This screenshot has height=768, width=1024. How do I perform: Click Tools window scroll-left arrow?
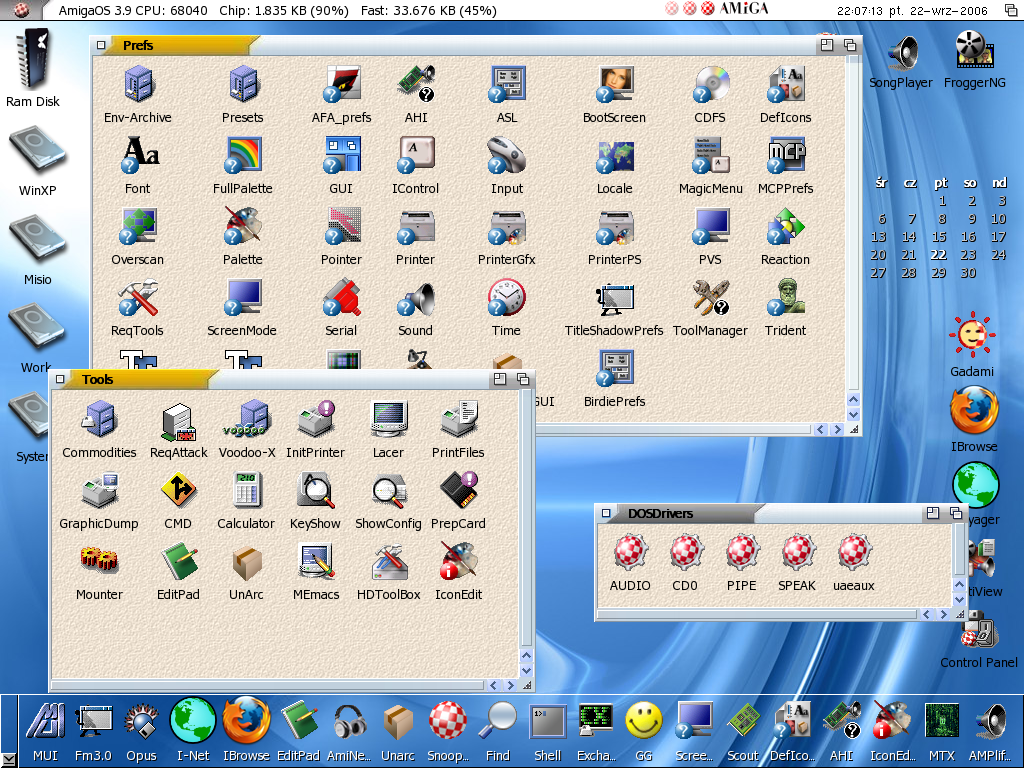tap(494, 685)
